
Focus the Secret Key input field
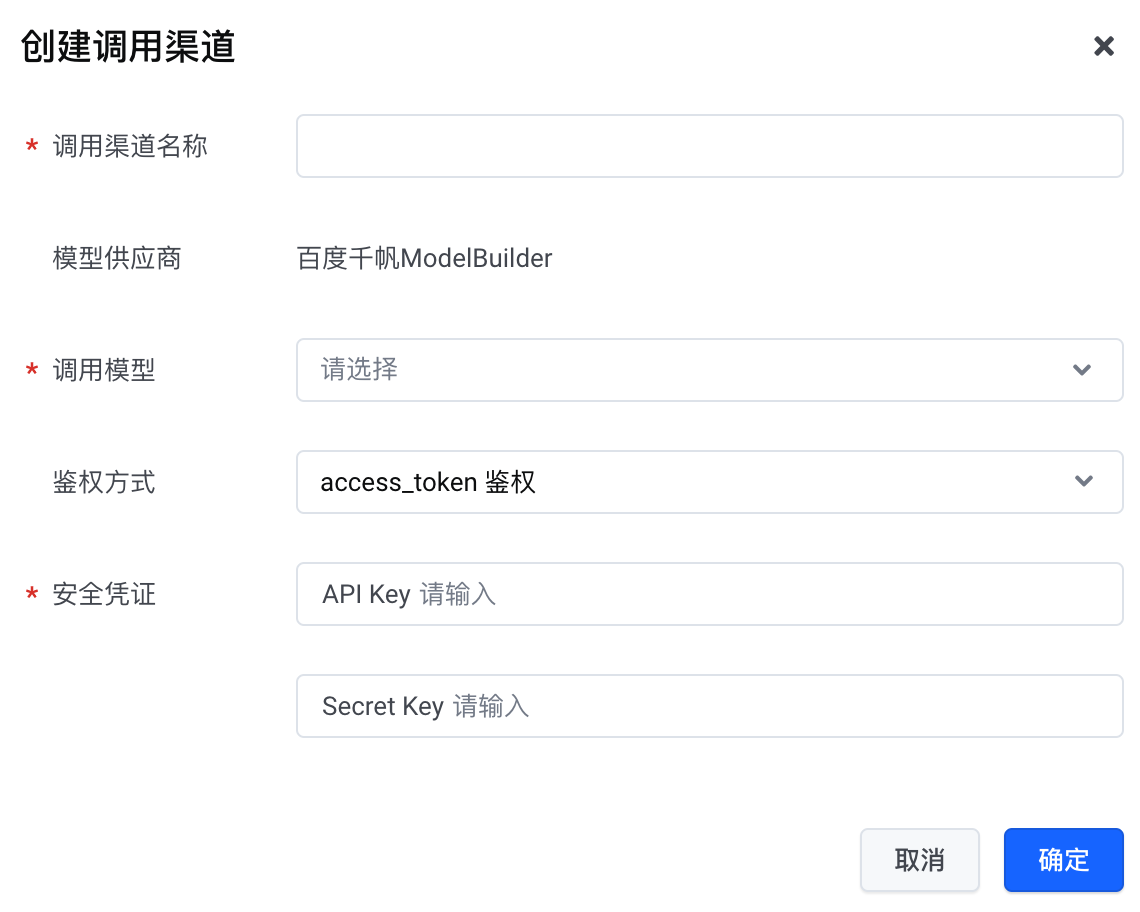click(710, 705)
